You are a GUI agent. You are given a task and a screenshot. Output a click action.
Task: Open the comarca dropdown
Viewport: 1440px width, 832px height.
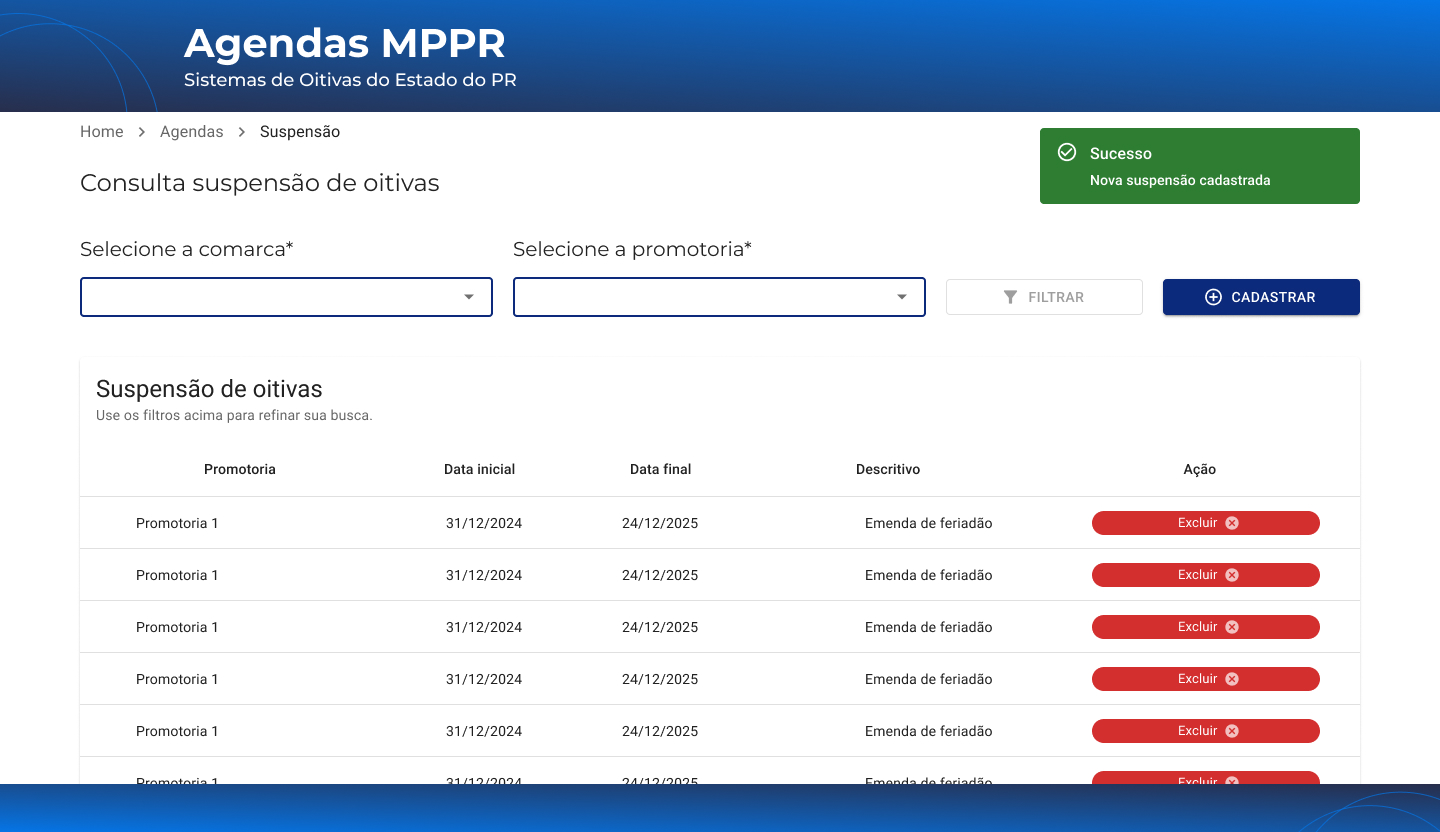286,297
